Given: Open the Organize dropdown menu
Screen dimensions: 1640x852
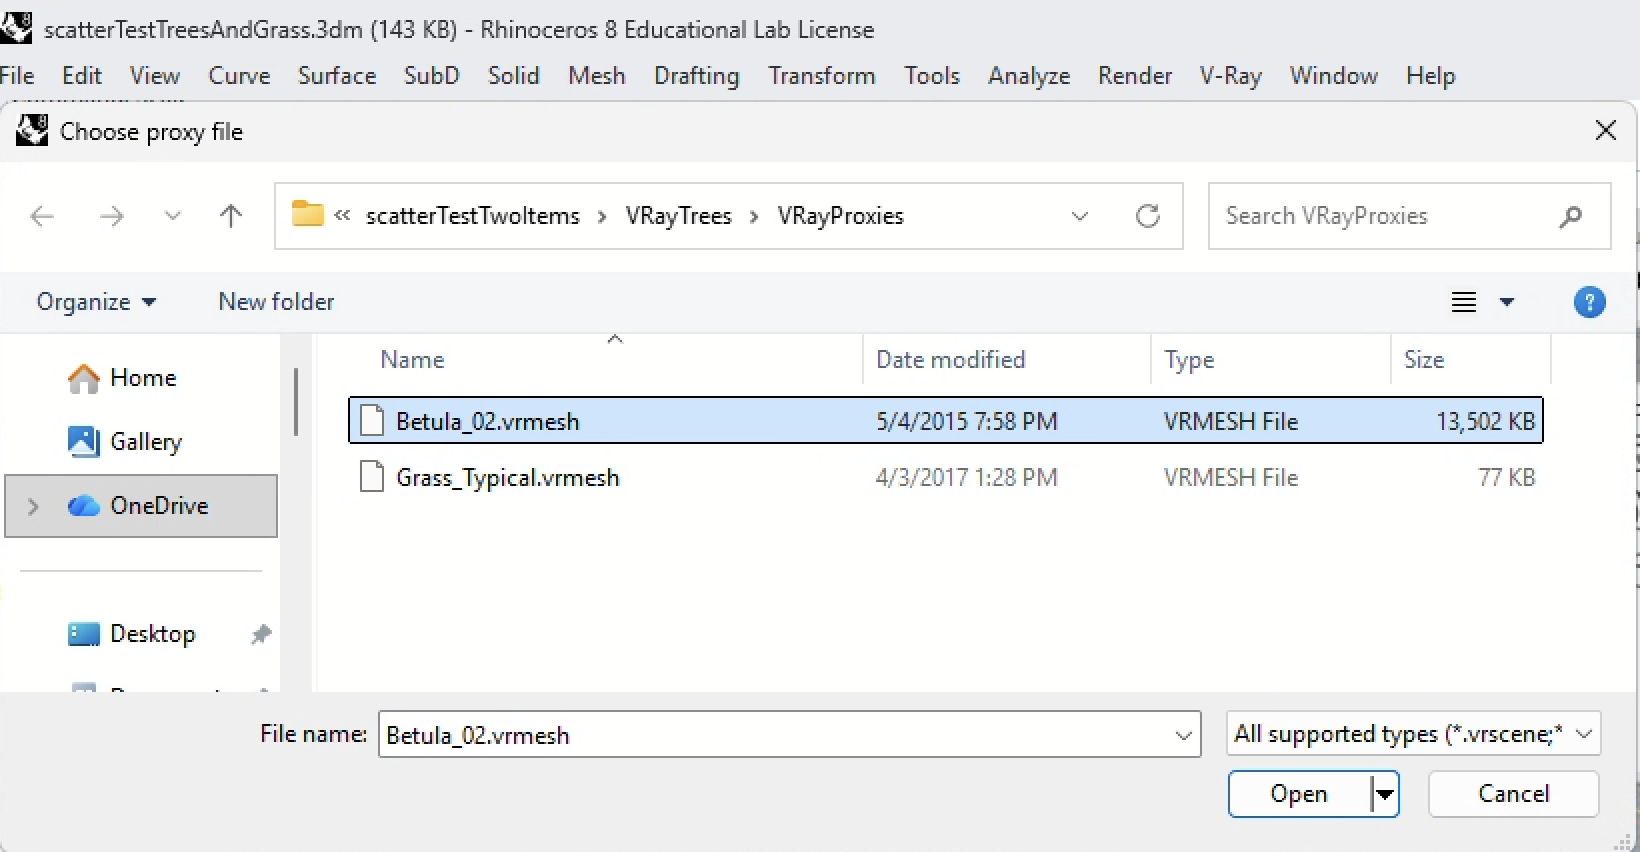Looking at the screenshot, I should 96,302.
